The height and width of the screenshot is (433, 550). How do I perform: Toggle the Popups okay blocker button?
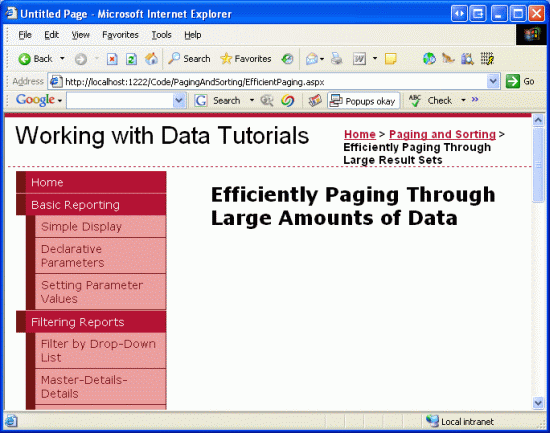pyautogui.click(x=363, y=101)
